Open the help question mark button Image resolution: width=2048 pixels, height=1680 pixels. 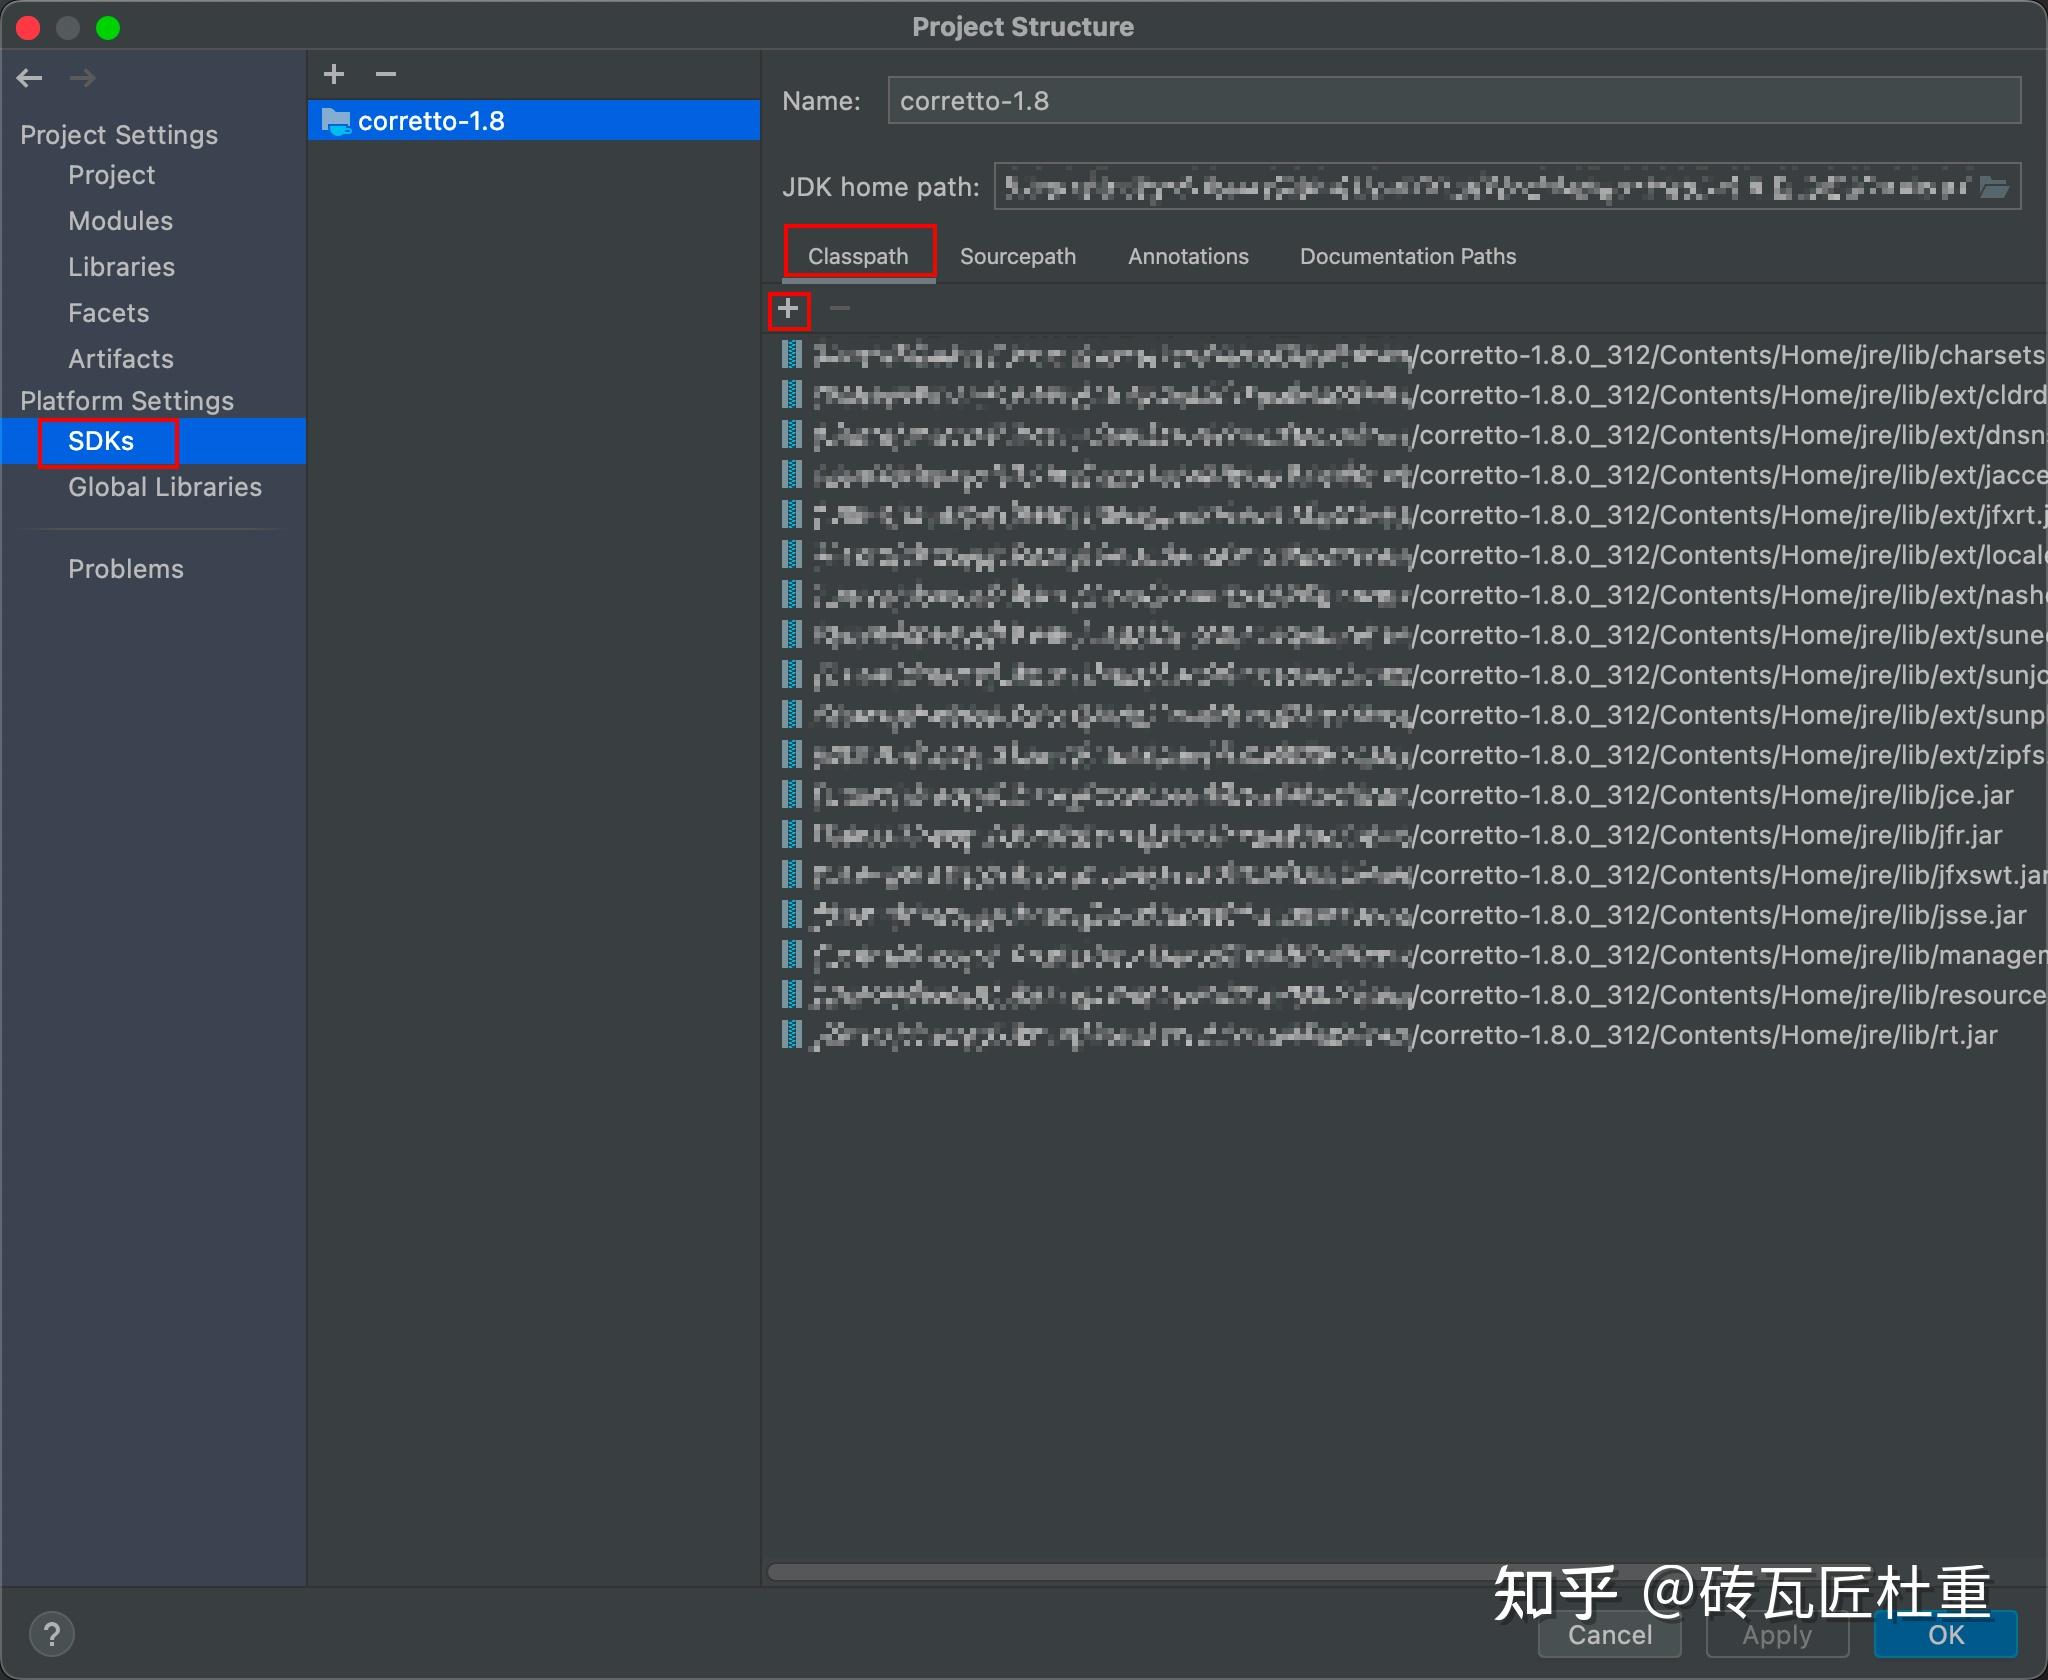tap(52, 1635)
